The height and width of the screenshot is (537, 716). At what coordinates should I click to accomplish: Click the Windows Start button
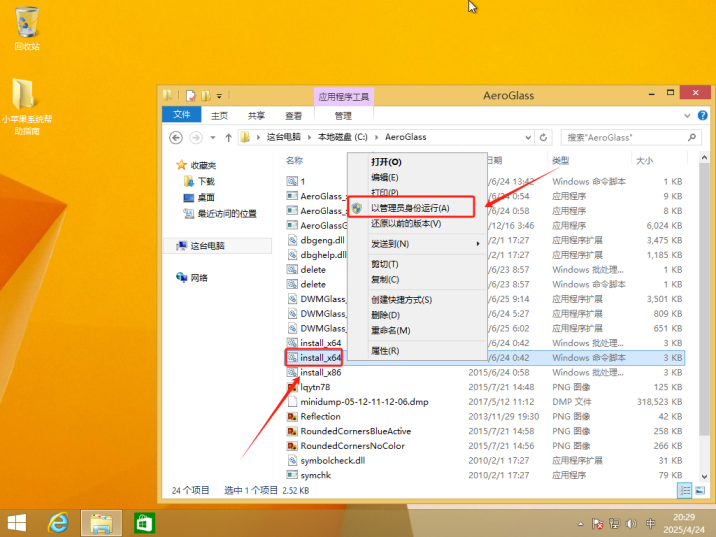point(17,523)
